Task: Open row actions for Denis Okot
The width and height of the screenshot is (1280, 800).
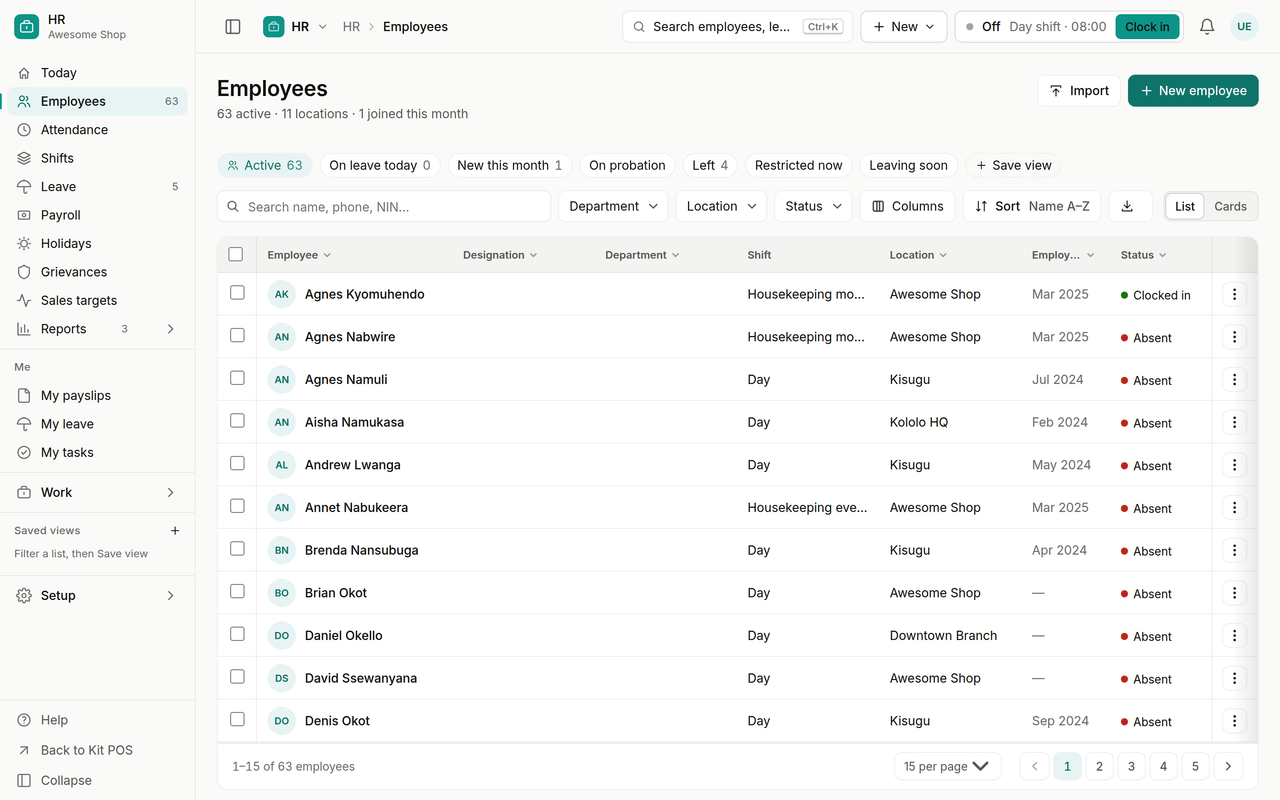Action: click(1234, 721)
